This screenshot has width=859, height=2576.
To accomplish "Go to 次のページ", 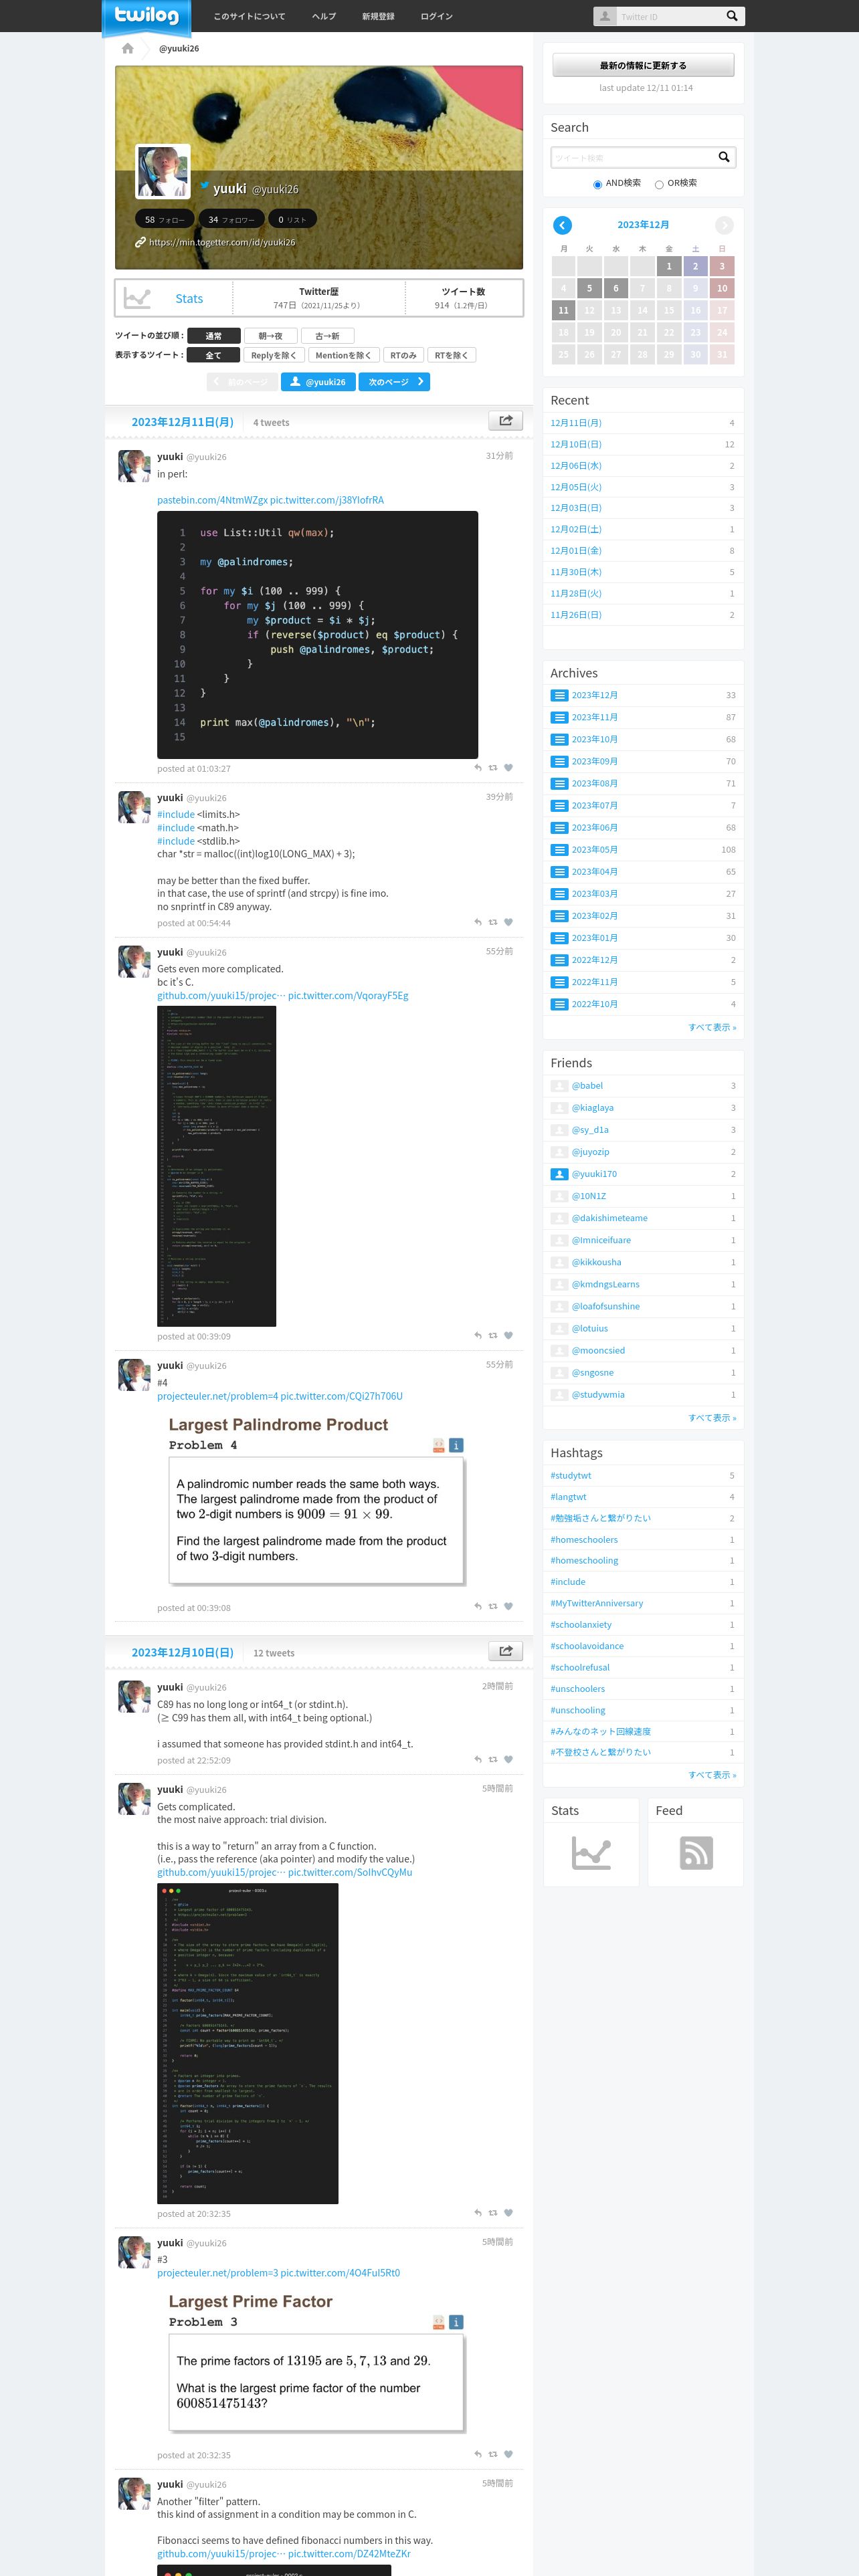I will [394, 382].
